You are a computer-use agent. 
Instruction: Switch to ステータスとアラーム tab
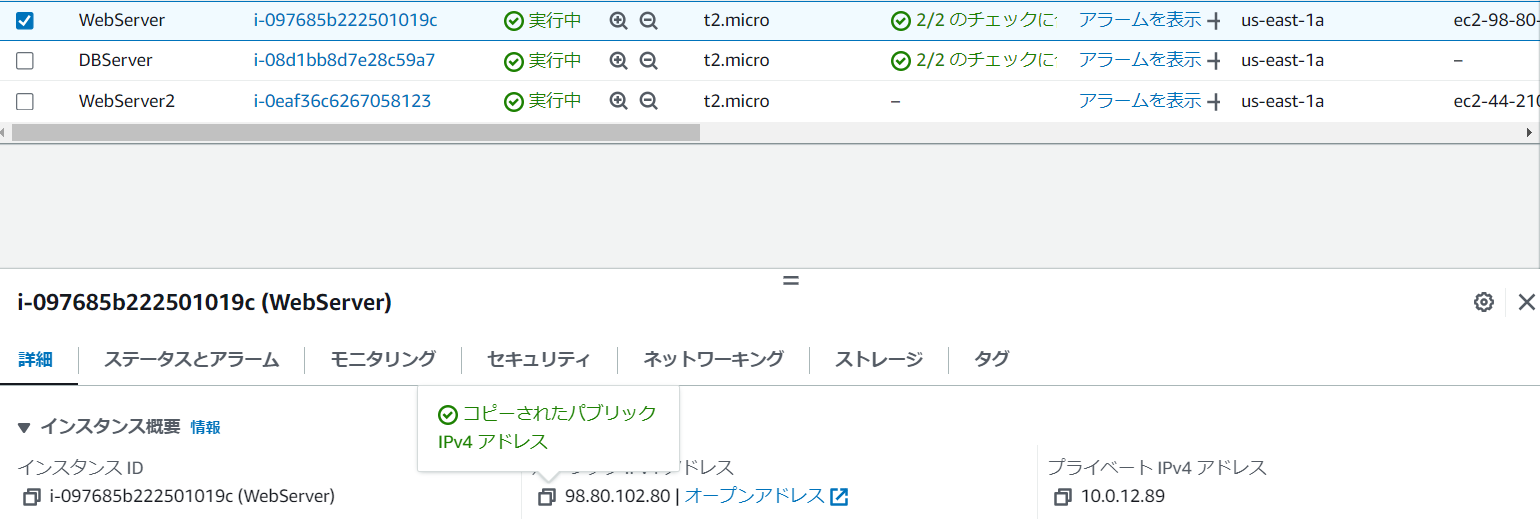[x=191, y=359]
